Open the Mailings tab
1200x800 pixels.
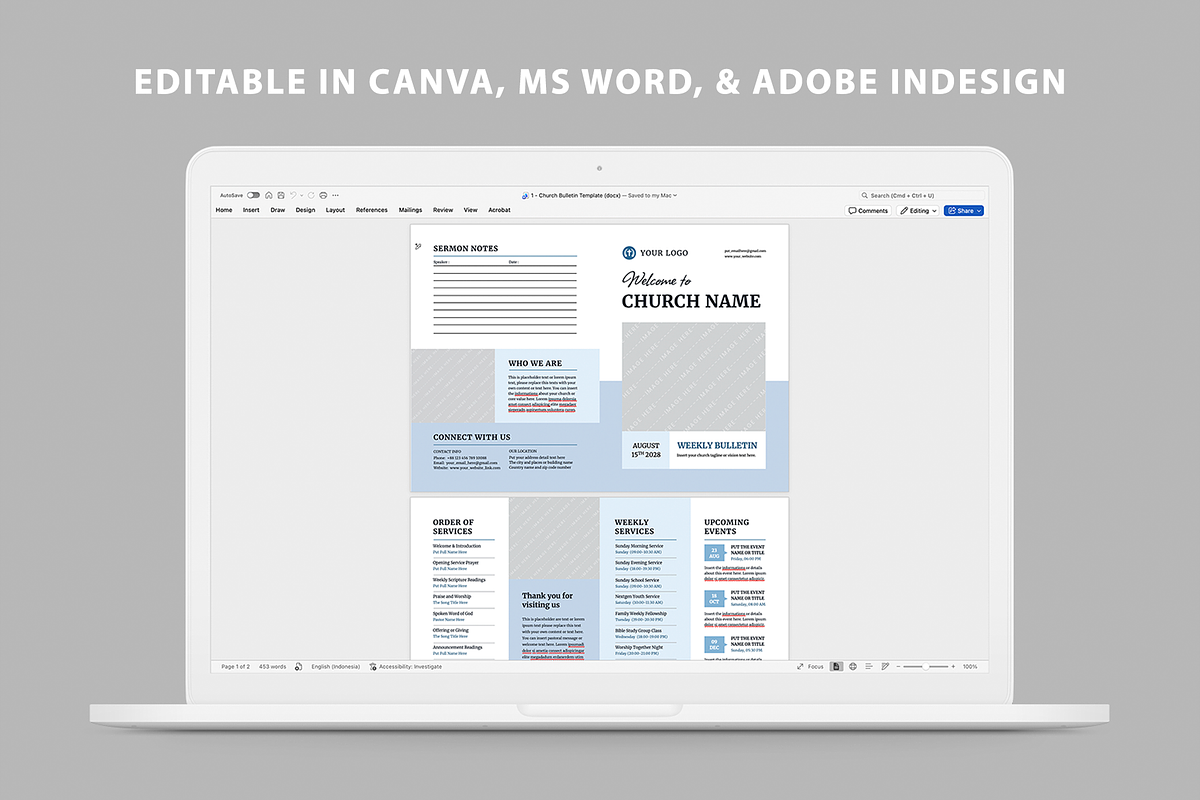410,210
